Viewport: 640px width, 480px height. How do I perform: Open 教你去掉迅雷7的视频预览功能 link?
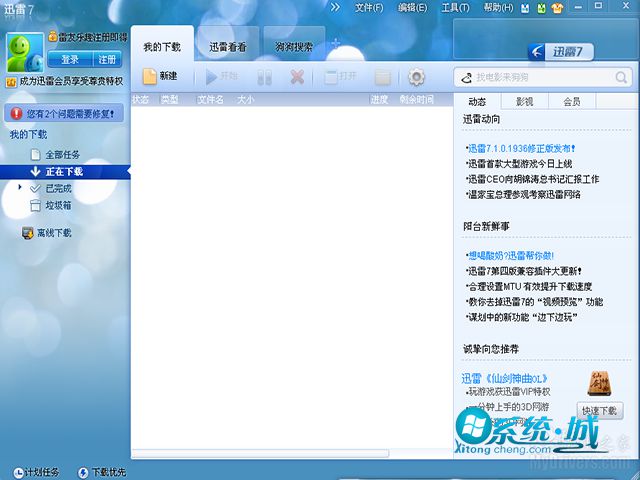(534, 302)
